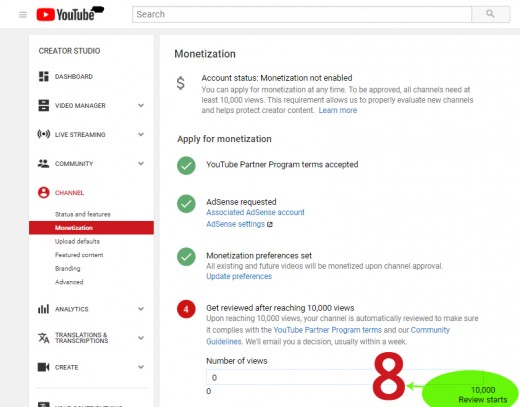Click Update preferences link
520x407 pixels.
(x=239, y=276)
